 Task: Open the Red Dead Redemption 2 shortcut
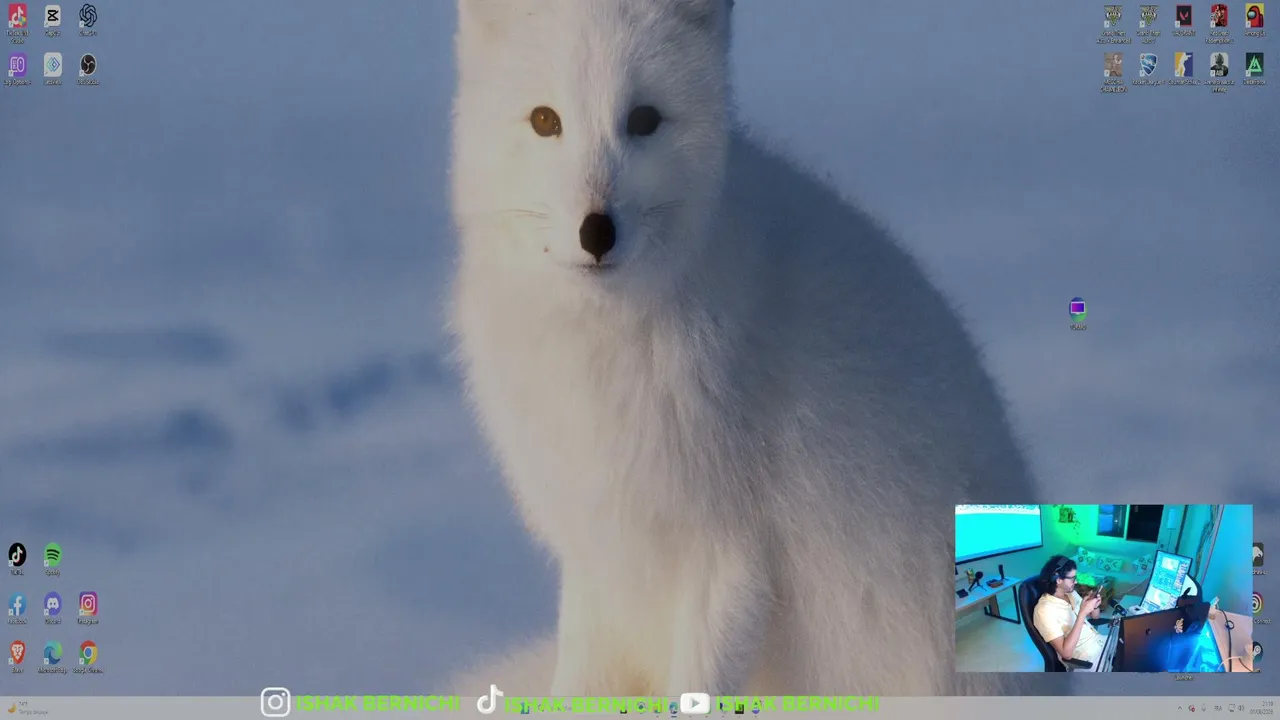[1219, 22]
